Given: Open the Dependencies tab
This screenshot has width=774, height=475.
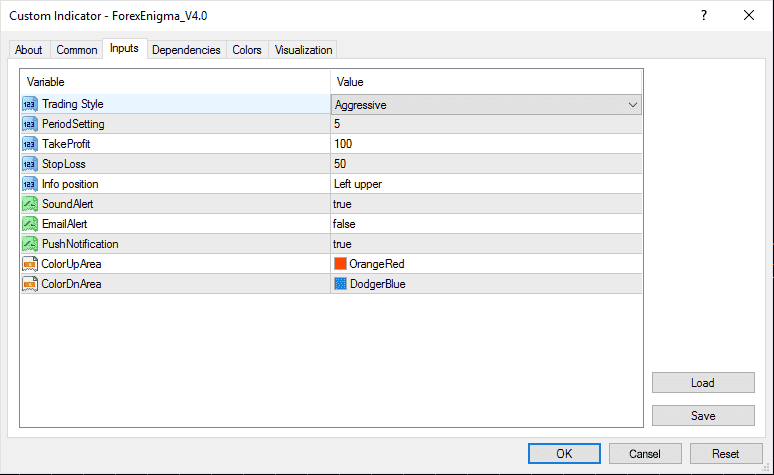Looking at the screenshot, I should tap(186, 50).
